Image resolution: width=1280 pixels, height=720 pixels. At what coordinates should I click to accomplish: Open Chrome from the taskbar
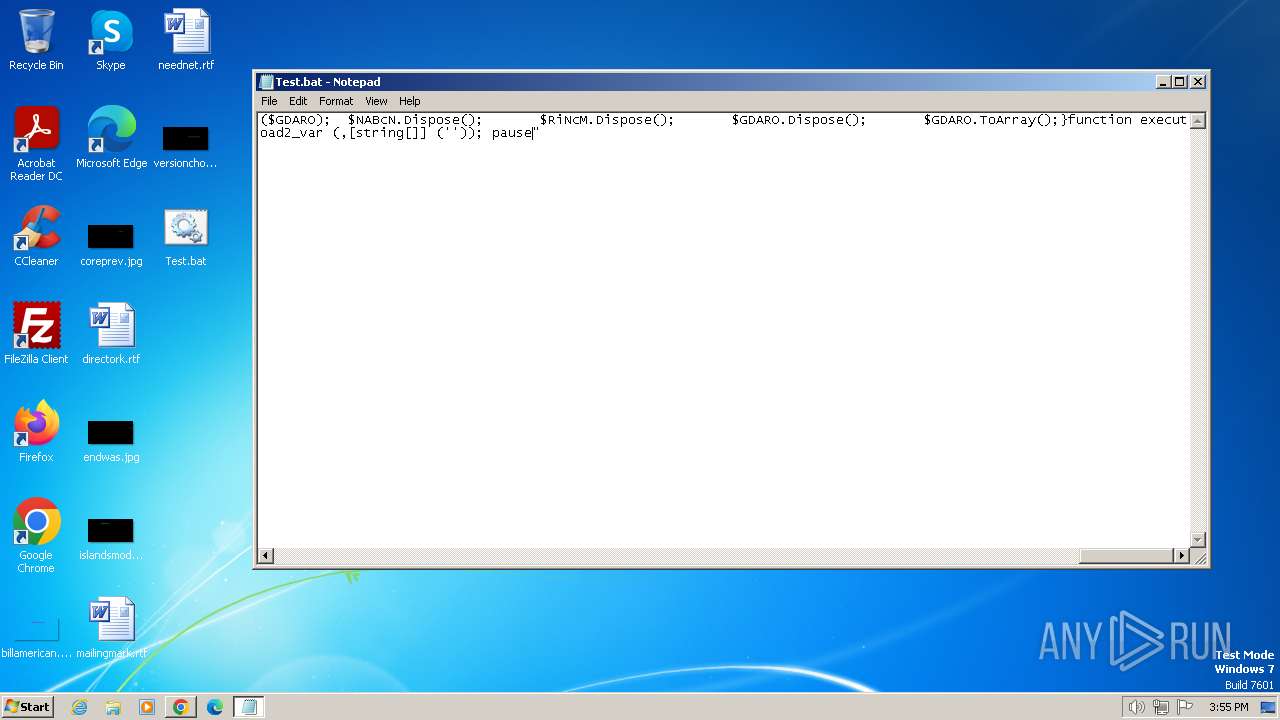click(x=181, y=707)
